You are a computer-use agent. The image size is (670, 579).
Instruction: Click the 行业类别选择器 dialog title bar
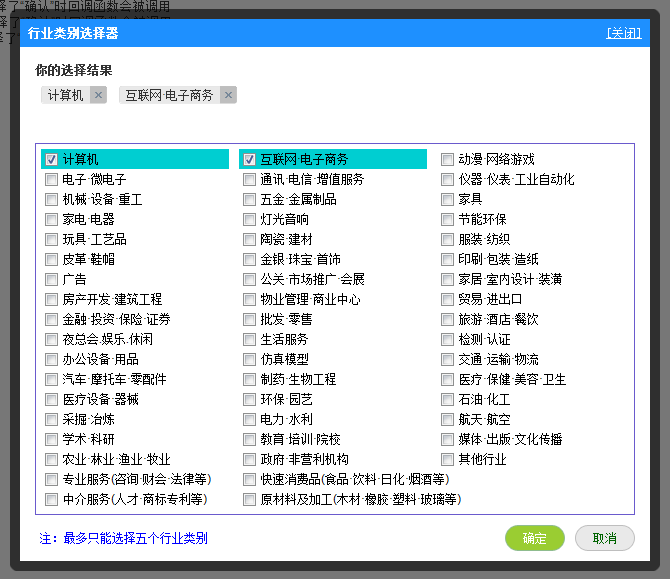(300, 33)
